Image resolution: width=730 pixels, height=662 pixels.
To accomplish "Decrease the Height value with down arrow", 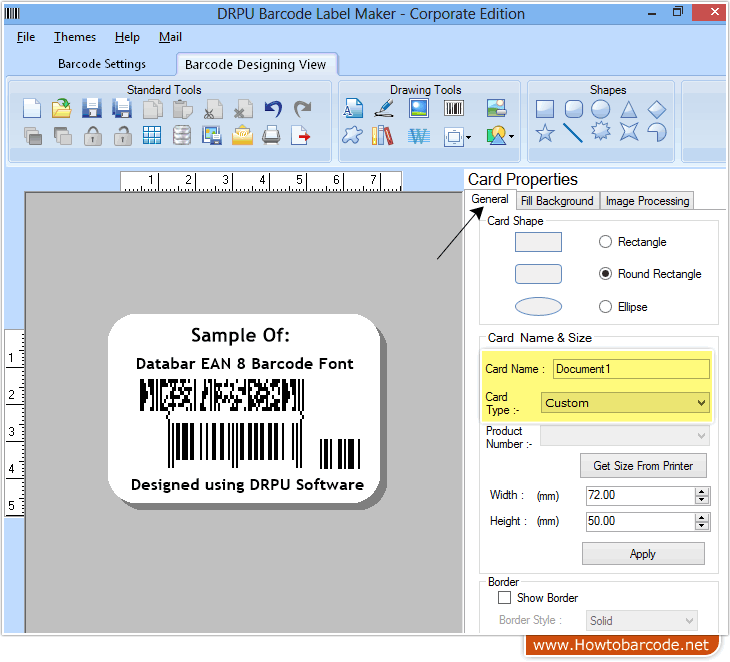I will (x=702, y=526).
